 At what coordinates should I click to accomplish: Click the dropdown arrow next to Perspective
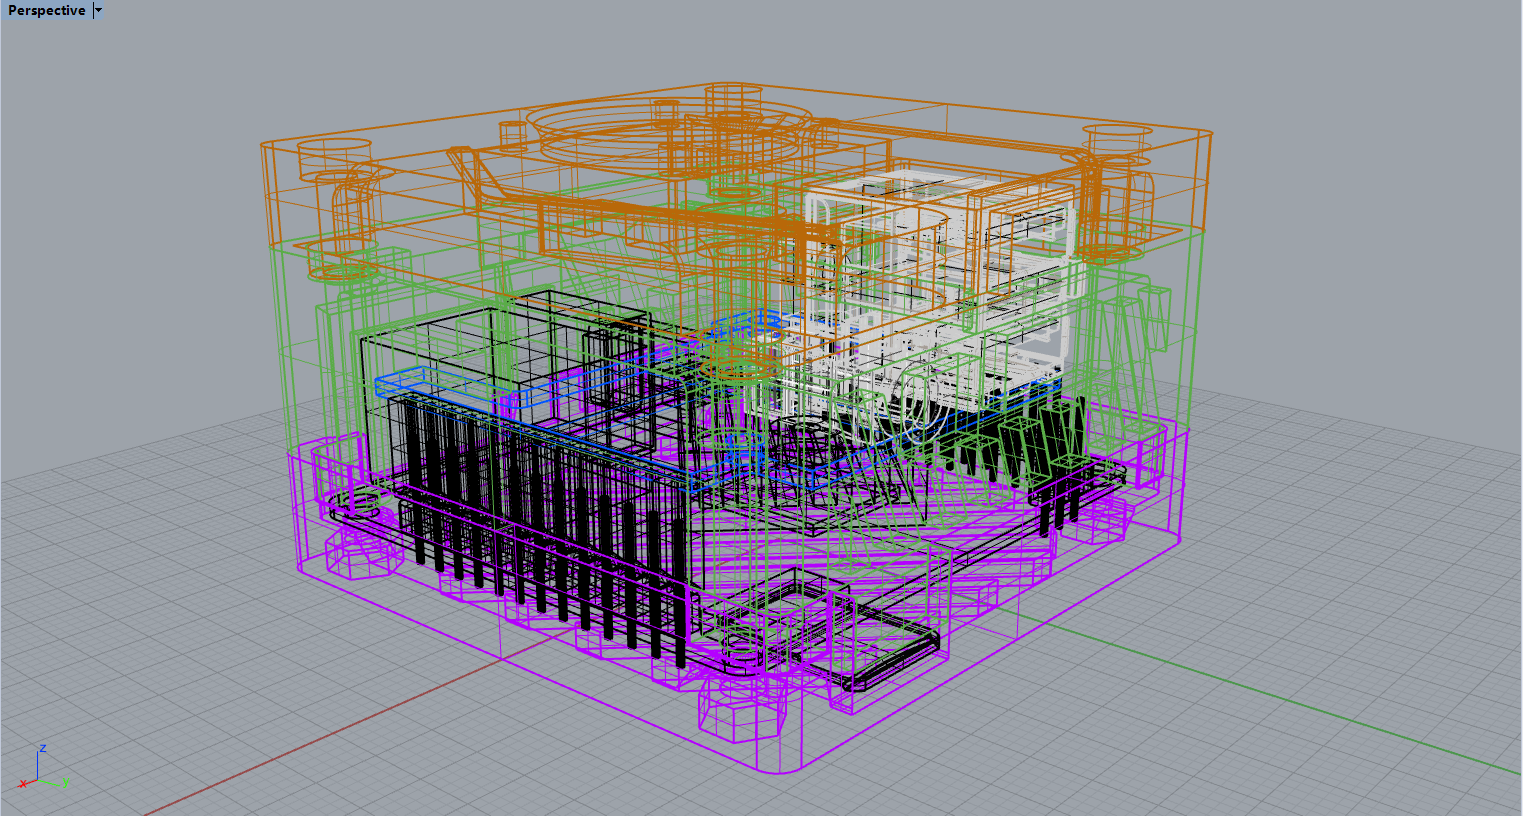pyautogui.click(x=97, y=10)
